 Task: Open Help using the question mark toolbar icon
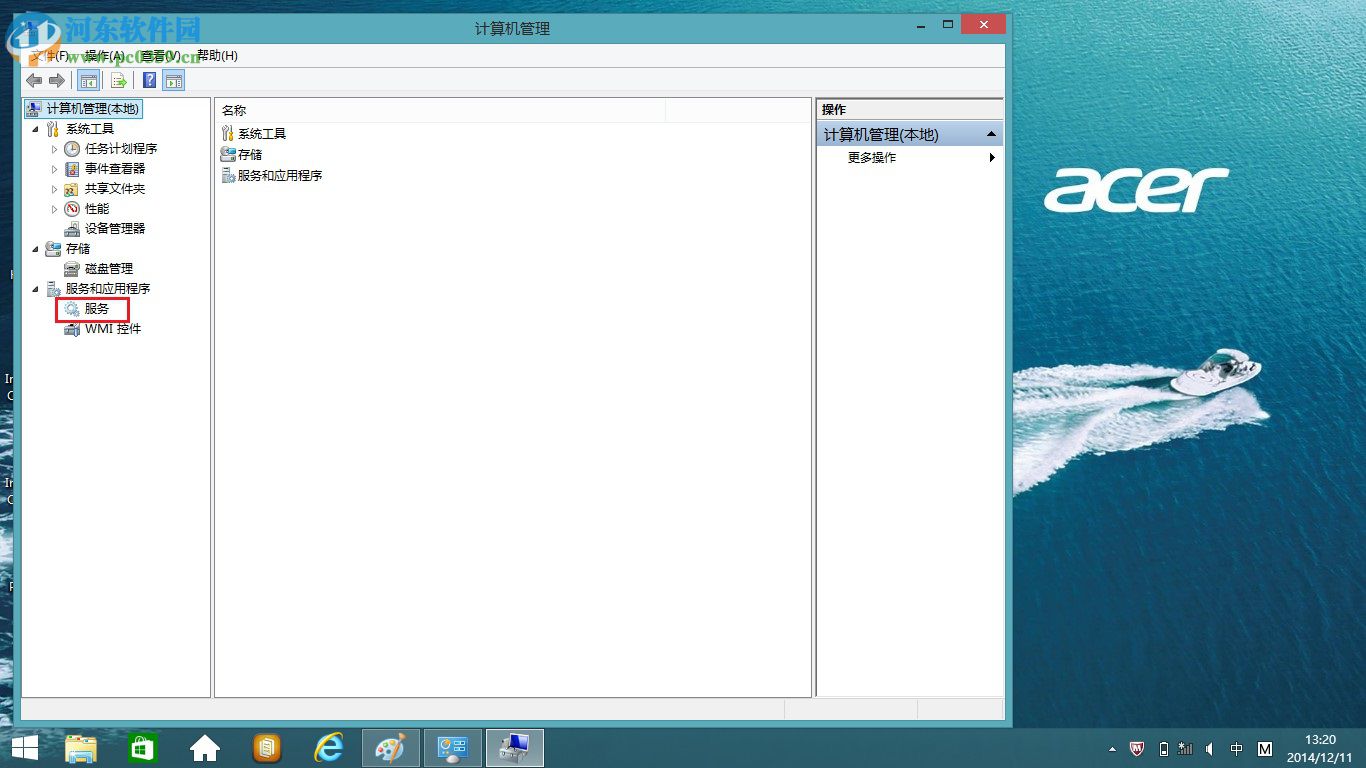click(x=149, y=80)
